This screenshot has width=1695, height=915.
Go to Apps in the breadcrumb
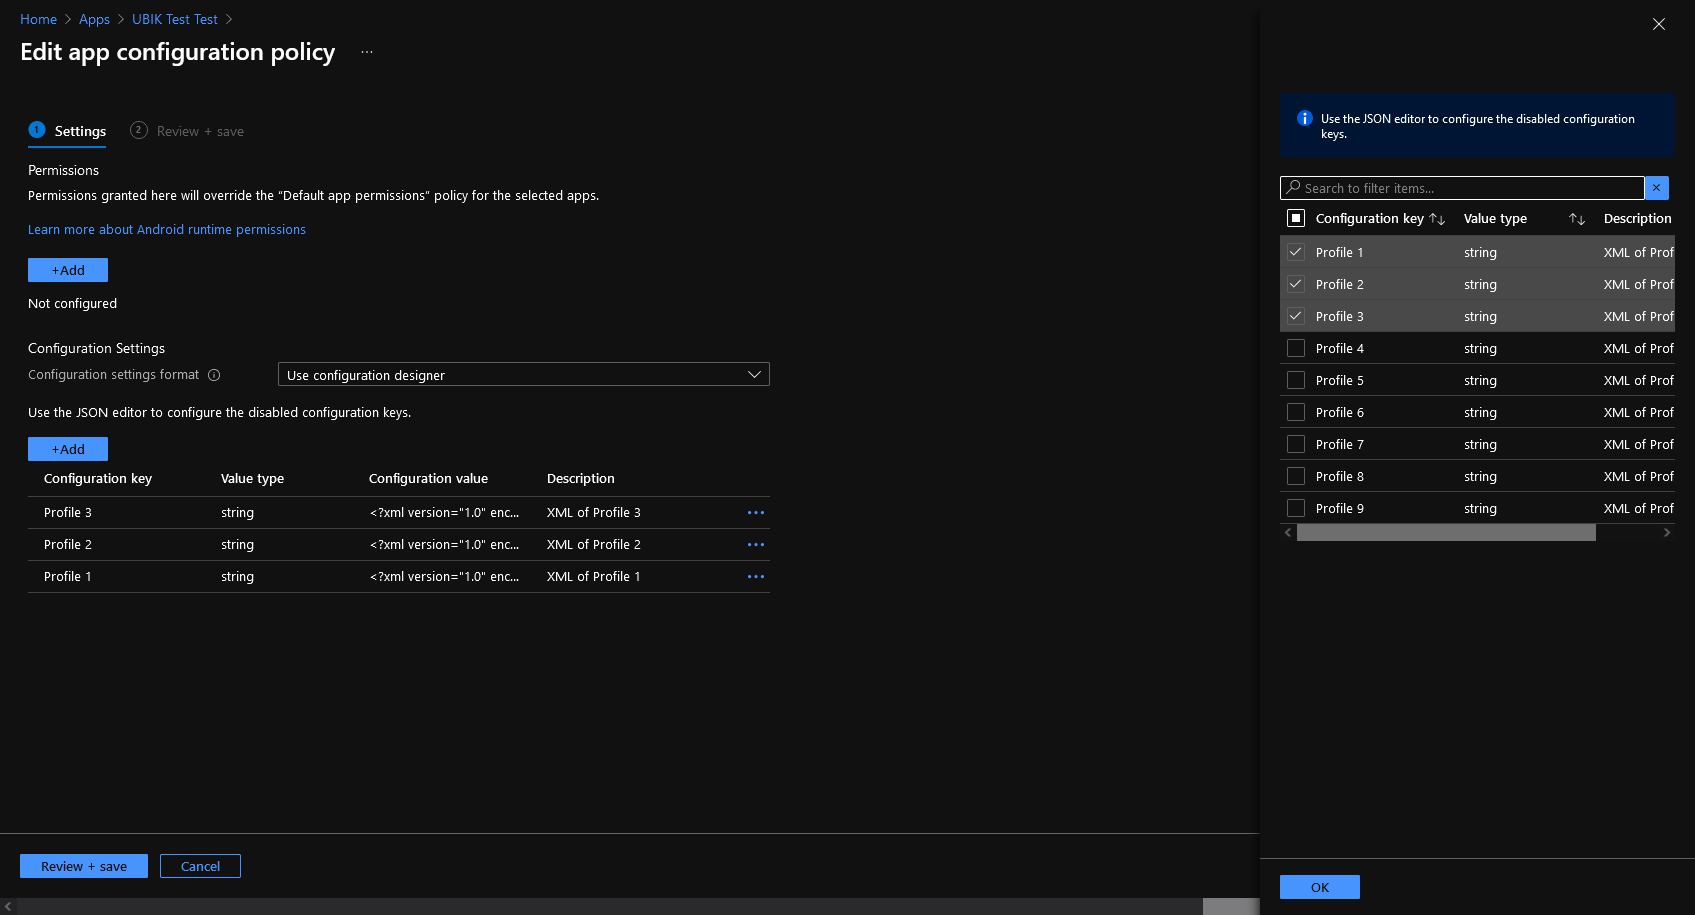coord(94,19)
